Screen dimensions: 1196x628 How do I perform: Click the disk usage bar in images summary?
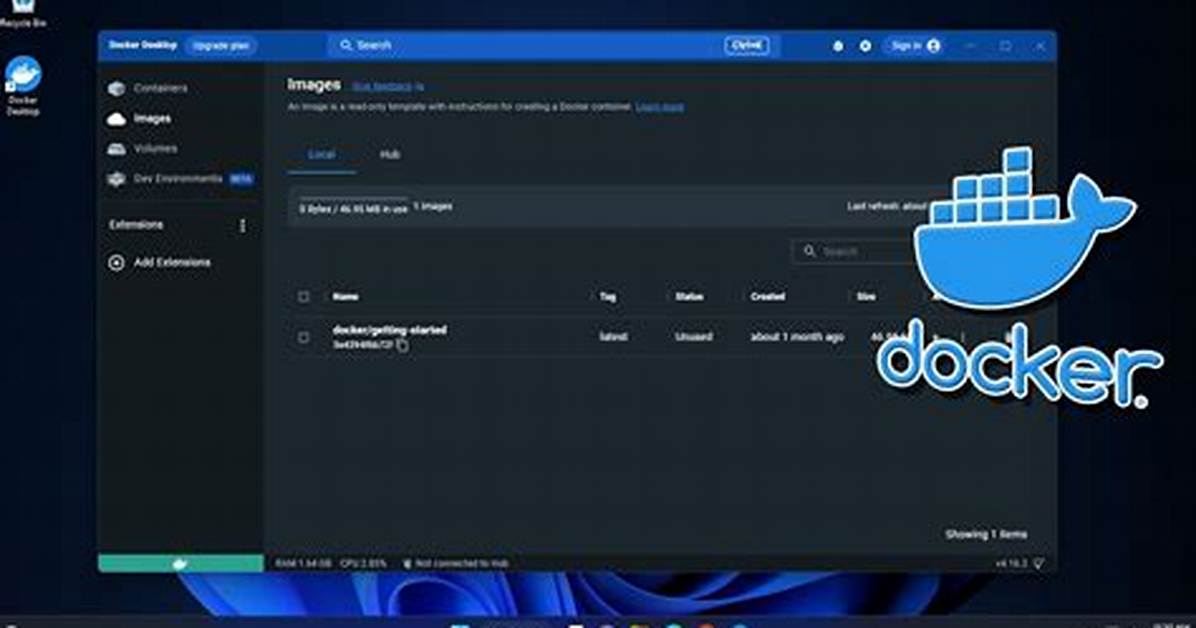pyautogui.click(x=353, y=198)
